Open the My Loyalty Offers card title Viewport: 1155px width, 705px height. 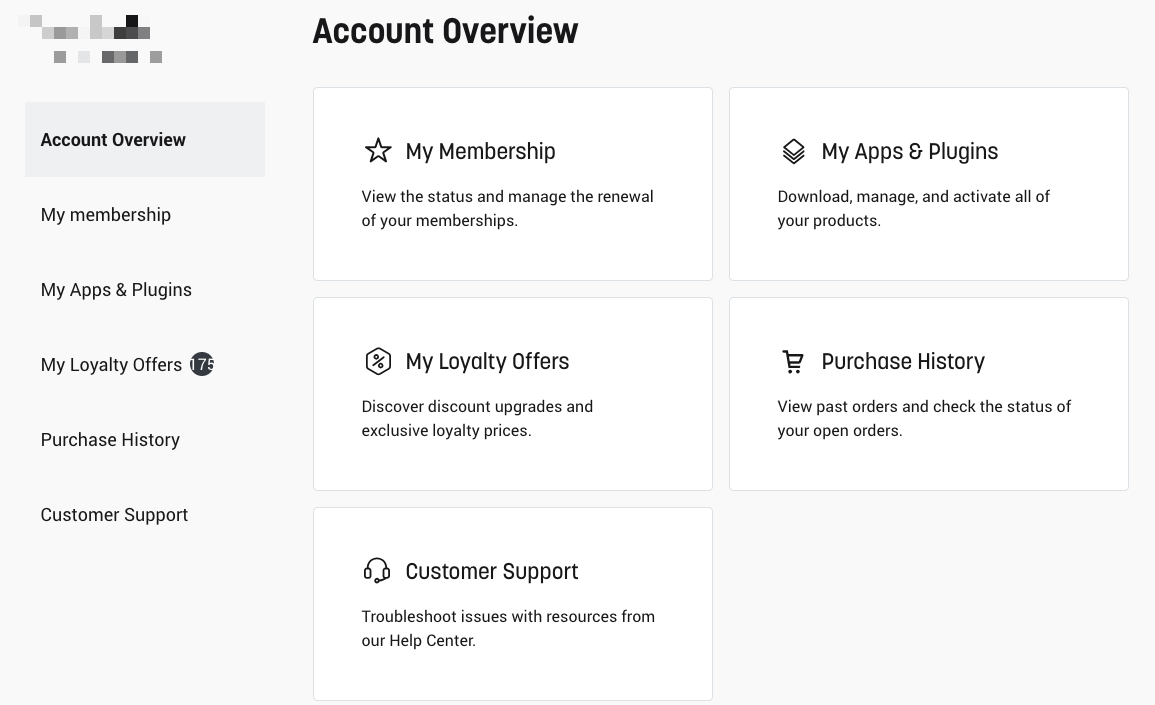click(x=487, y=361)
